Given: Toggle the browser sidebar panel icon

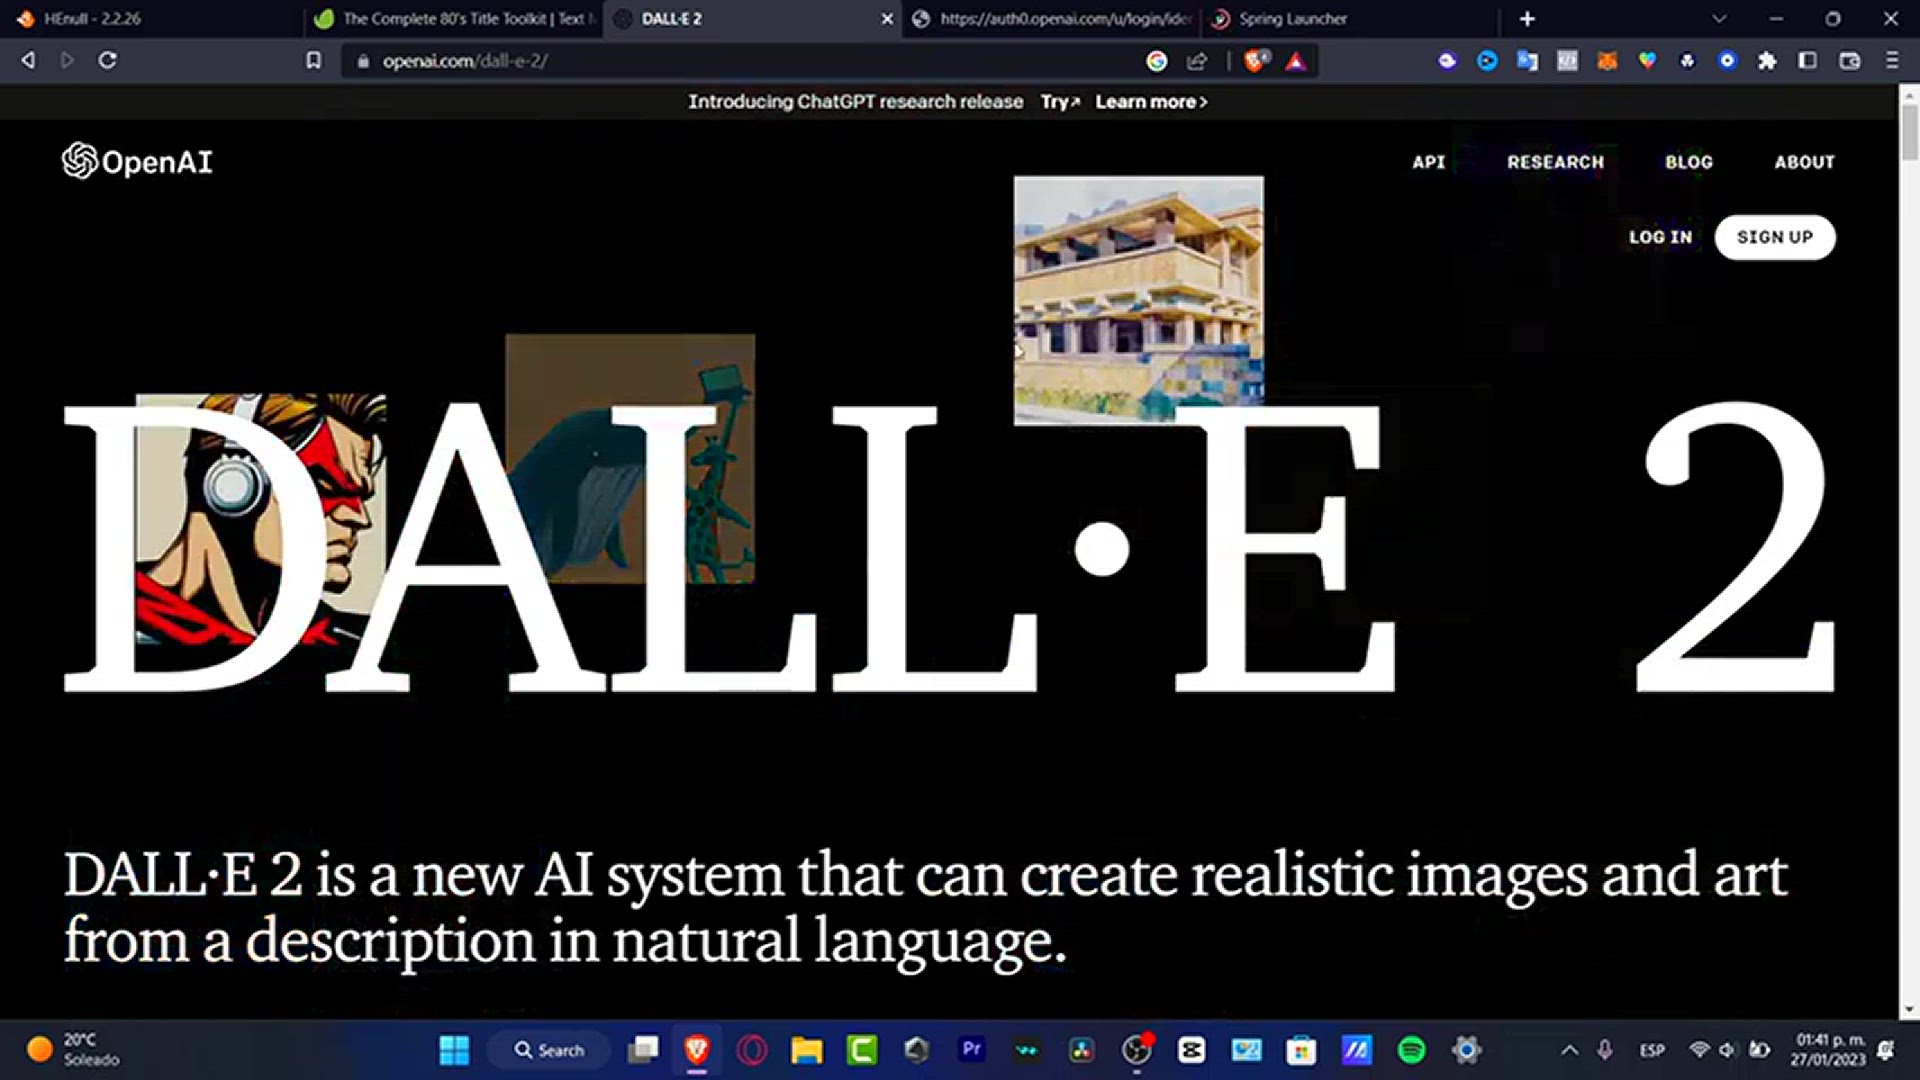Looking at the screenshot, I should [1807, 61].
